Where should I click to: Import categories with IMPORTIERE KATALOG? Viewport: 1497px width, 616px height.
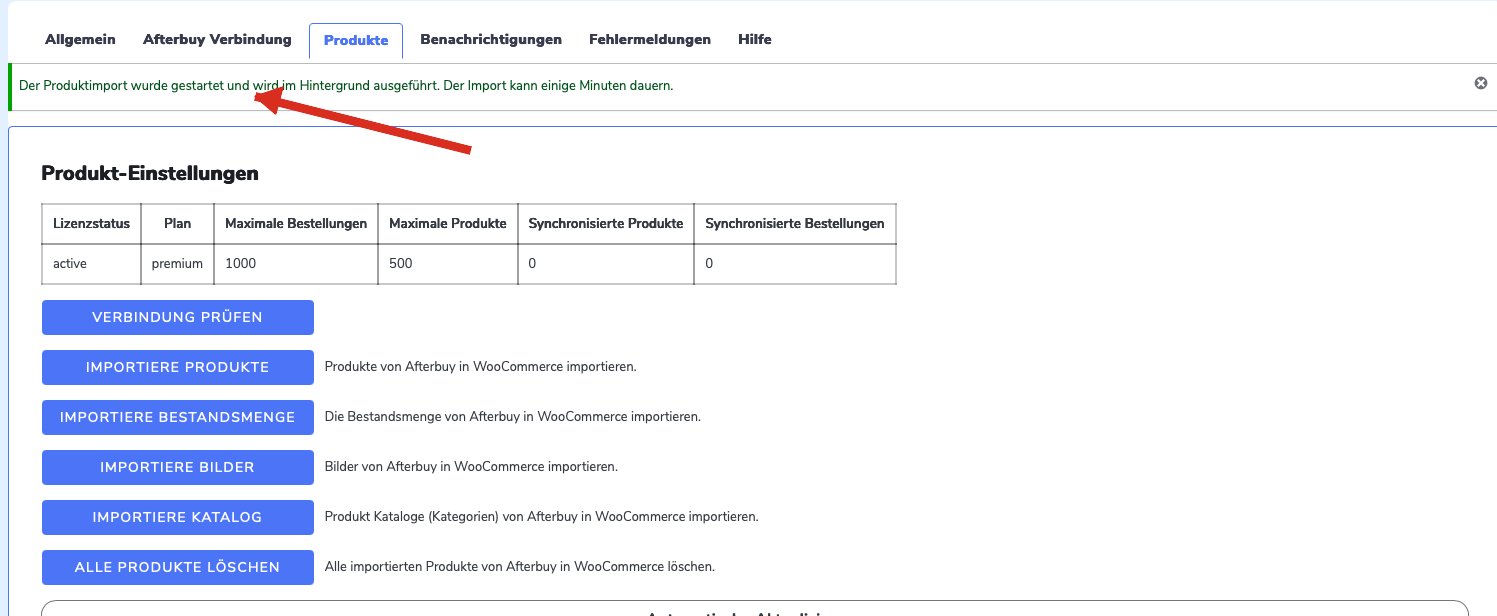point(177,517)
